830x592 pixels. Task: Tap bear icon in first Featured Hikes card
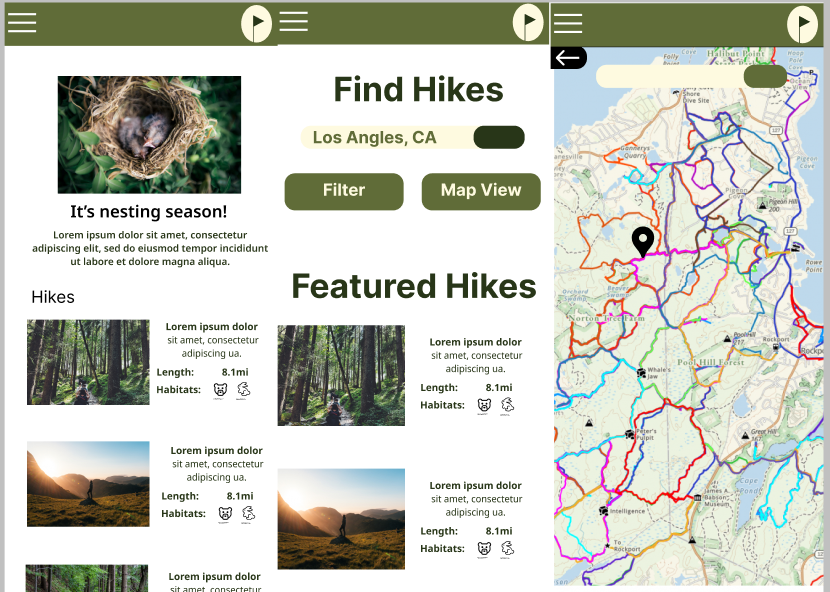click(484, 406)
